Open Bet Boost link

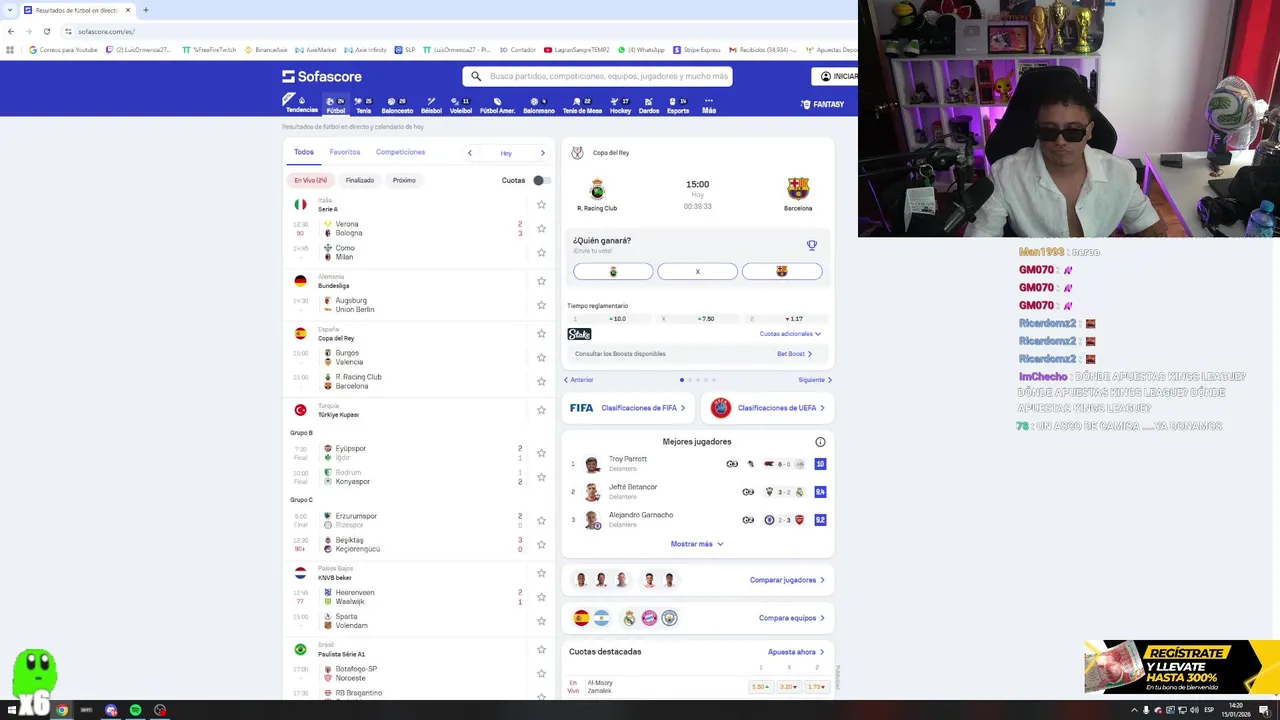coord(794,354)
